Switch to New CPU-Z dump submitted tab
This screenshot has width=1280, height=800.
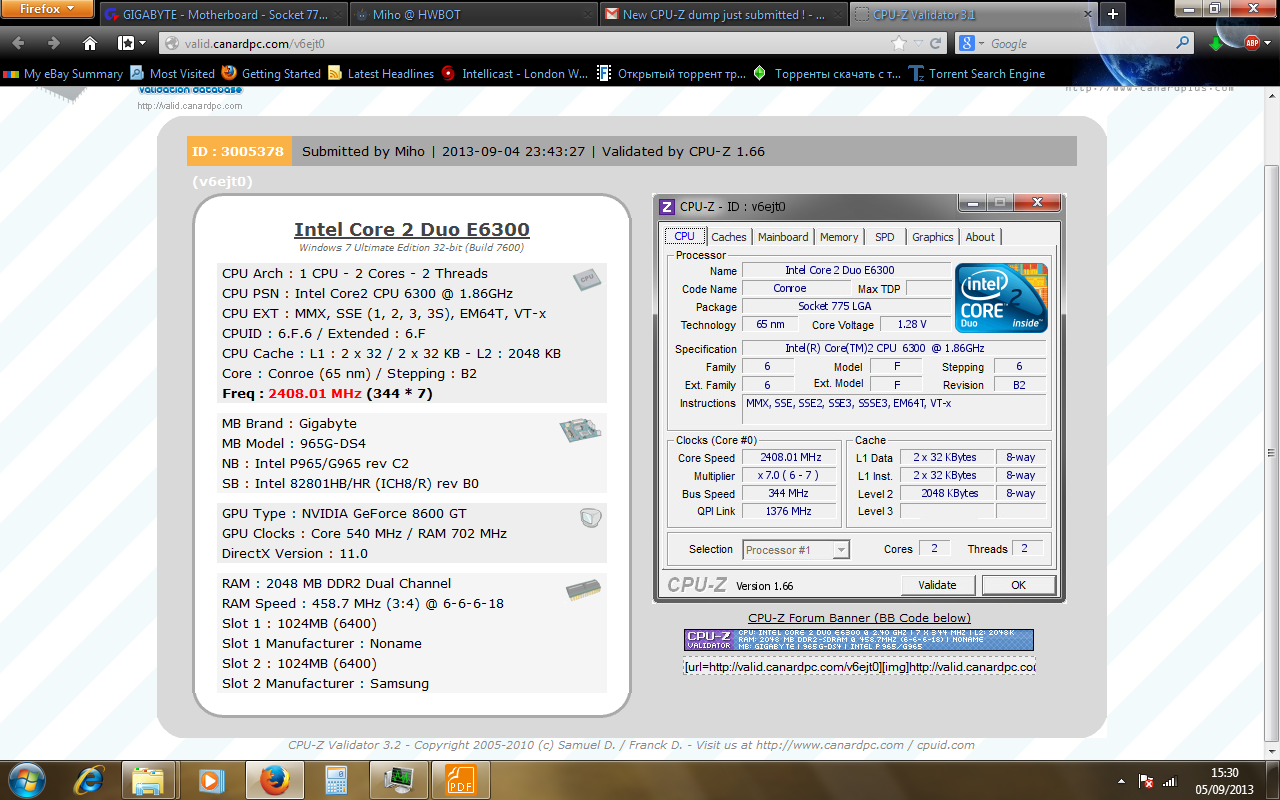(723, 15)
